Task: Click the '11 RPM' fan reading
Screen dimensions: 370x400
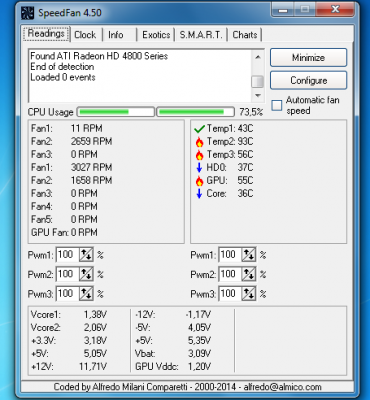Action: tap(87, 129)
